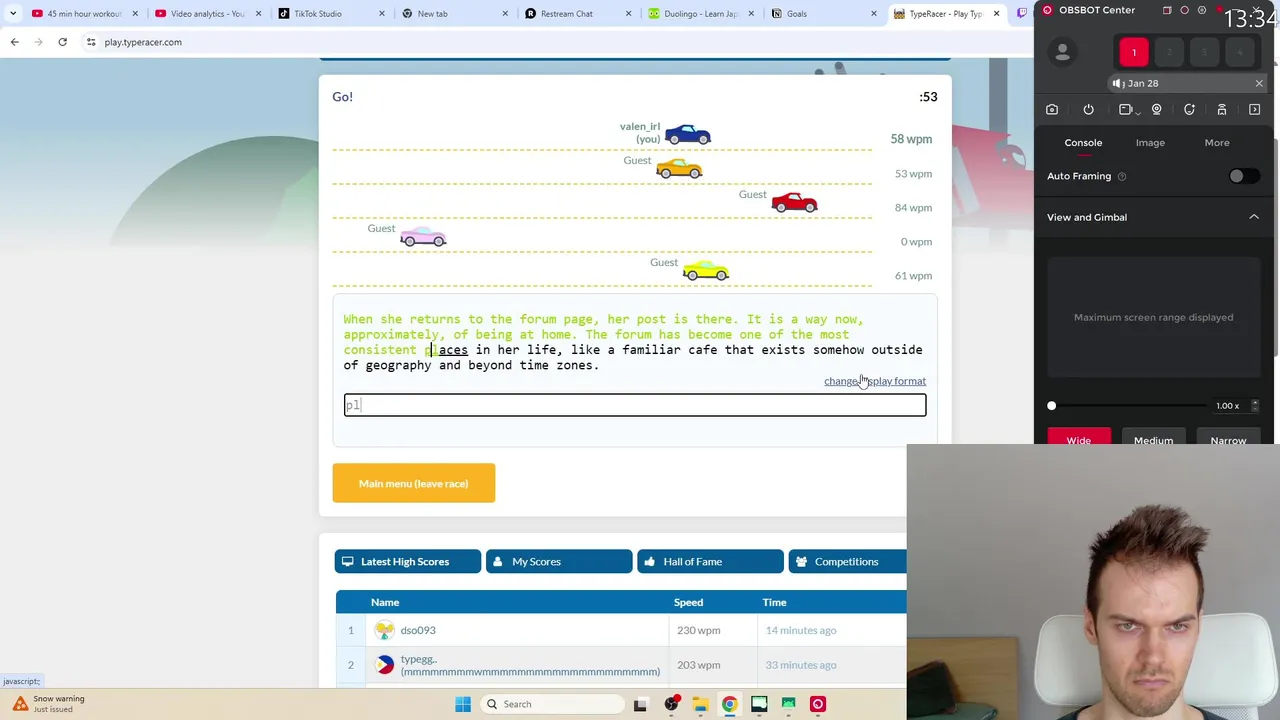Open the My Scores tab
This screenshot has height=720, width=1280.
click(558, 562)
